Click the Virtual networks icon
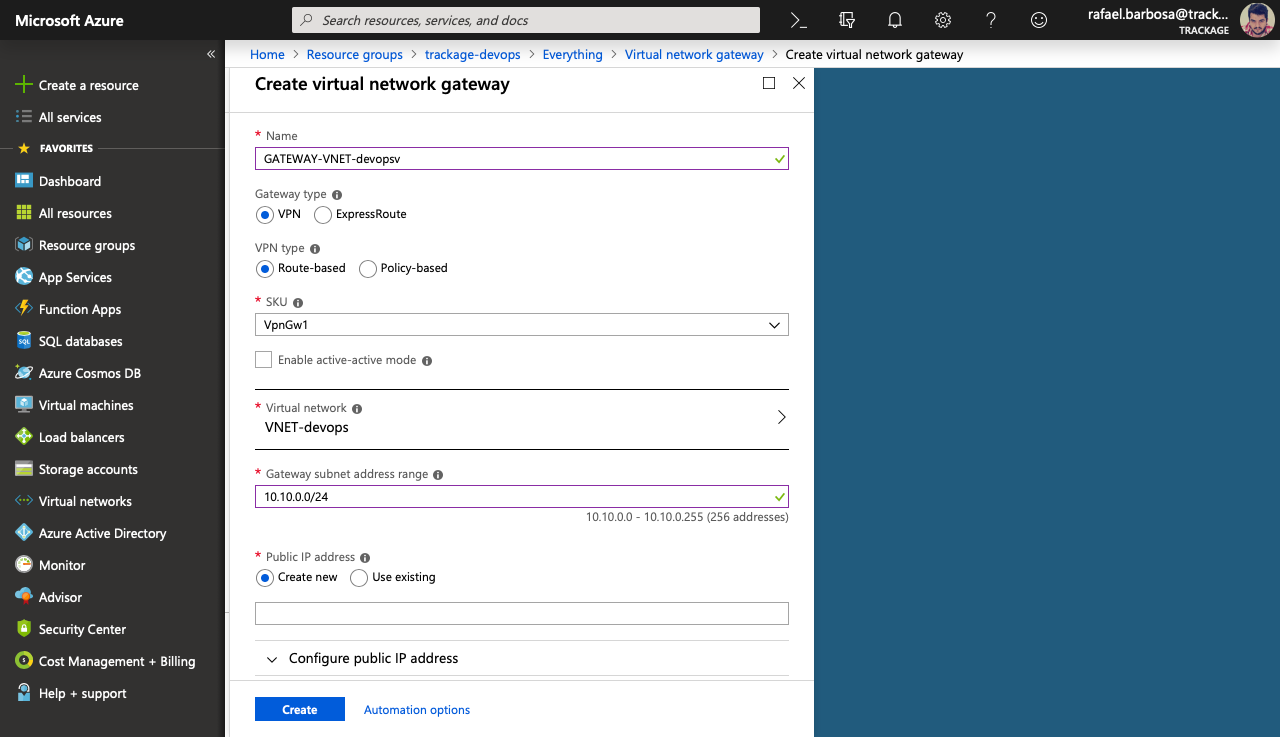Image resolution: width=1280 pixels, height=737 pixels. pyautogui.click(x=24, y=501)
